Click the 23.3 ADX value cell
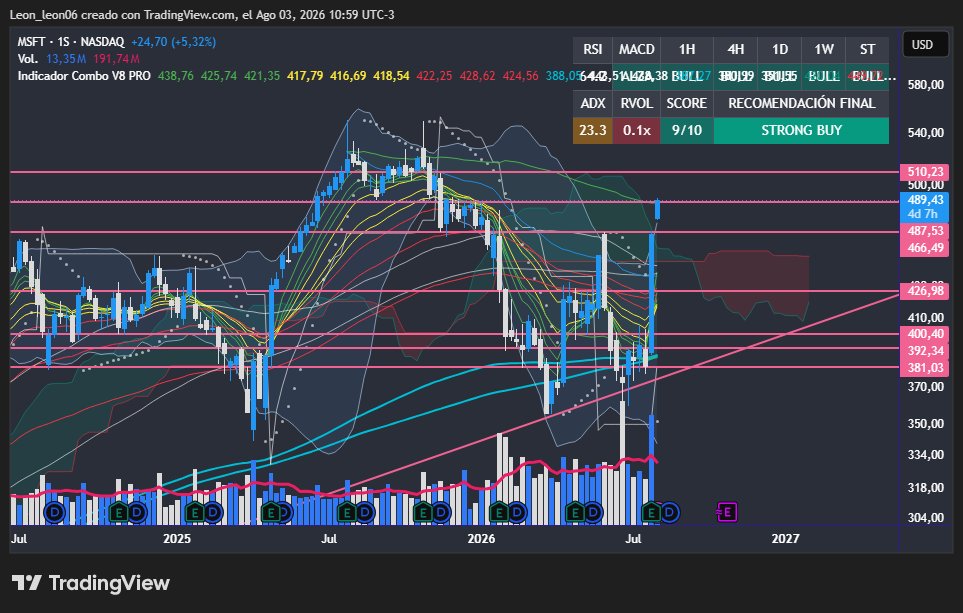This screenshot has width=963, height=613. [x=593, y=130]
